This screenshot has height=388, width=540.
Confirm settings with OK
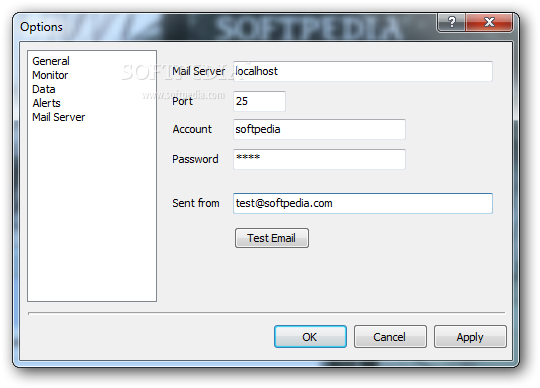coord(310,337)
